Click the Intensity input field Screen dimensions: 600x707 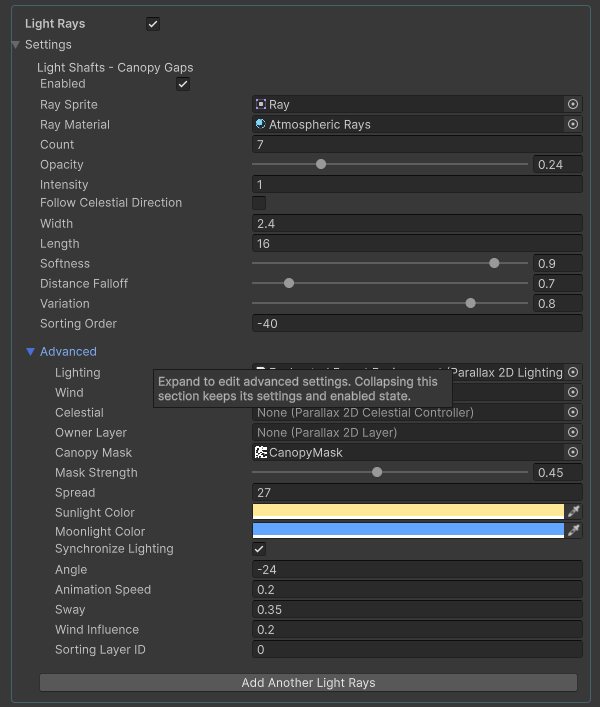[417, 184]
